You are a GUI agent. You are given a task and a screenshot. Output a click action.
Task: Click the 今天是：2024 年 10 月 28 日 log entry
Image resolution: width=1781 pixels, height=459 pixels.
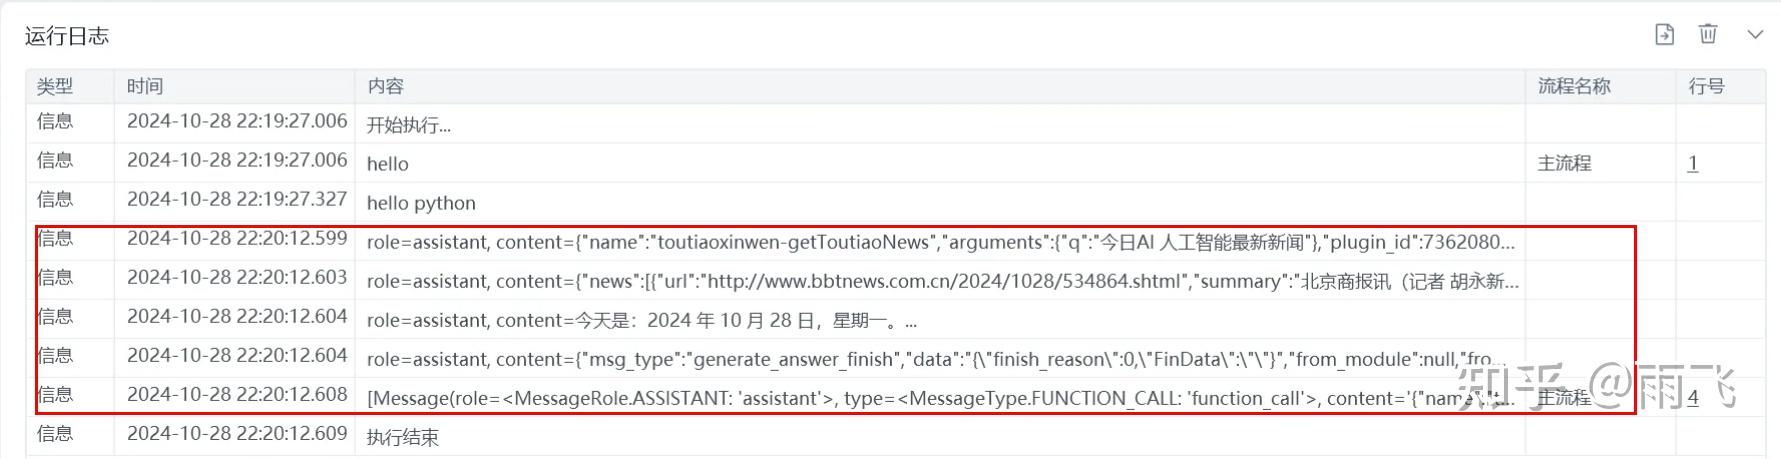[641, 320]
